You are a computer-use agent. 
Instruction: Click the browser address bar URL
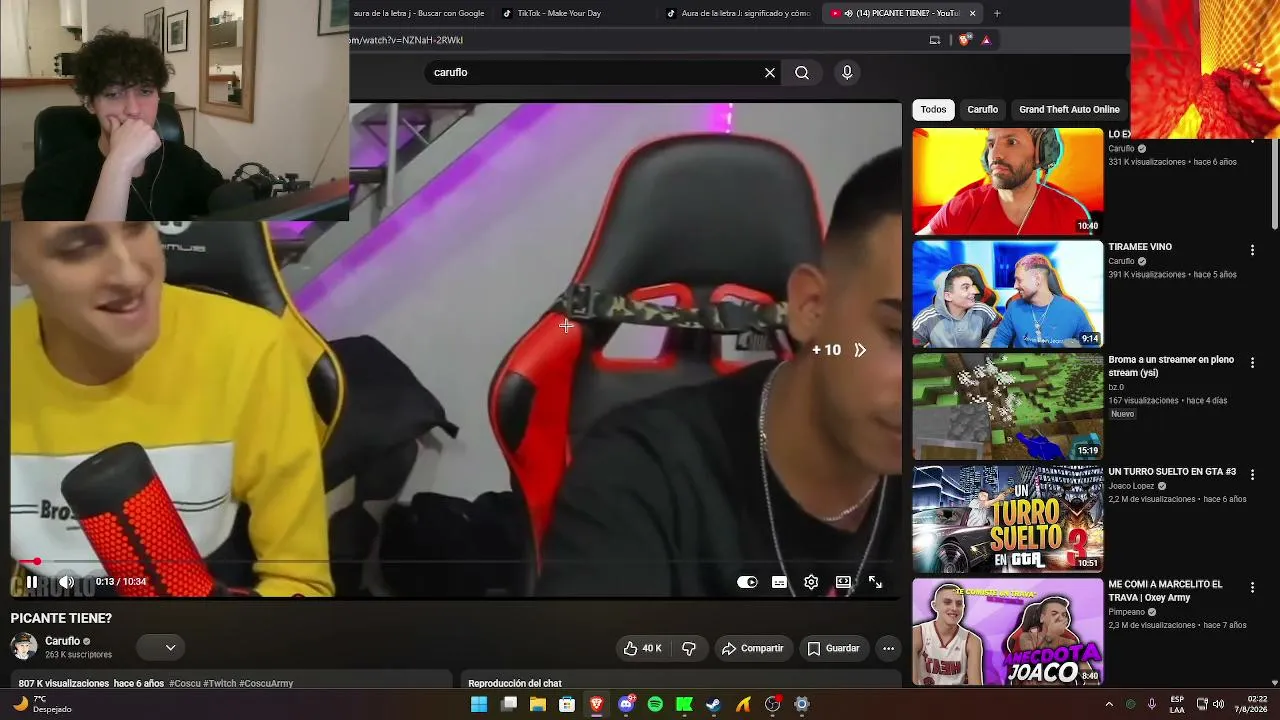(x=406, y=40)
